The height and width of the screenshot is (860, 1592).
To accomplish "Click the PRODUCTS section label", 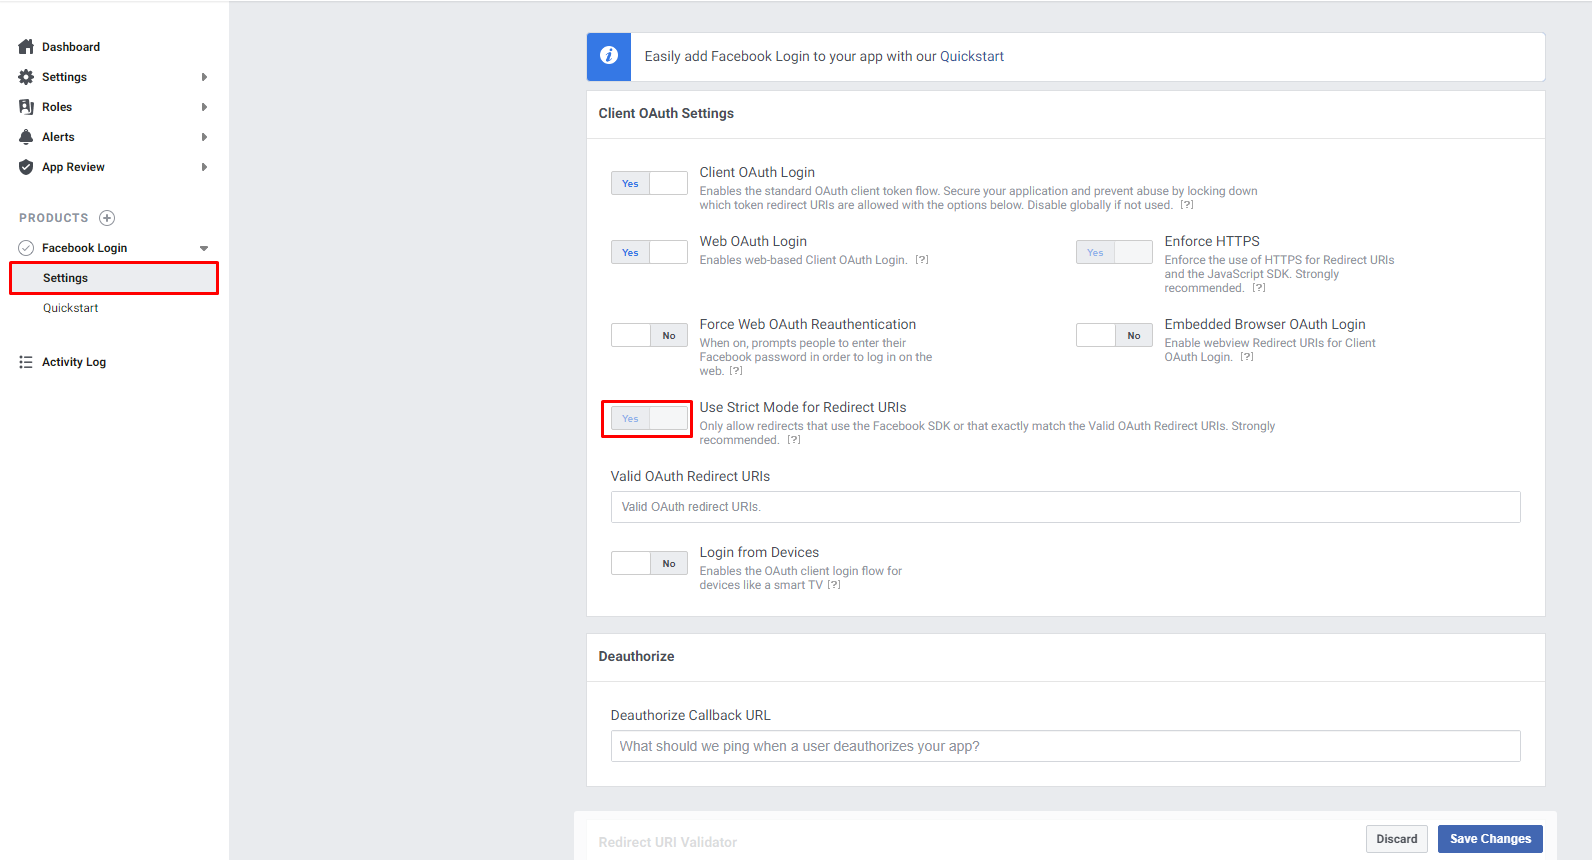I will click(x=54, y=218).
